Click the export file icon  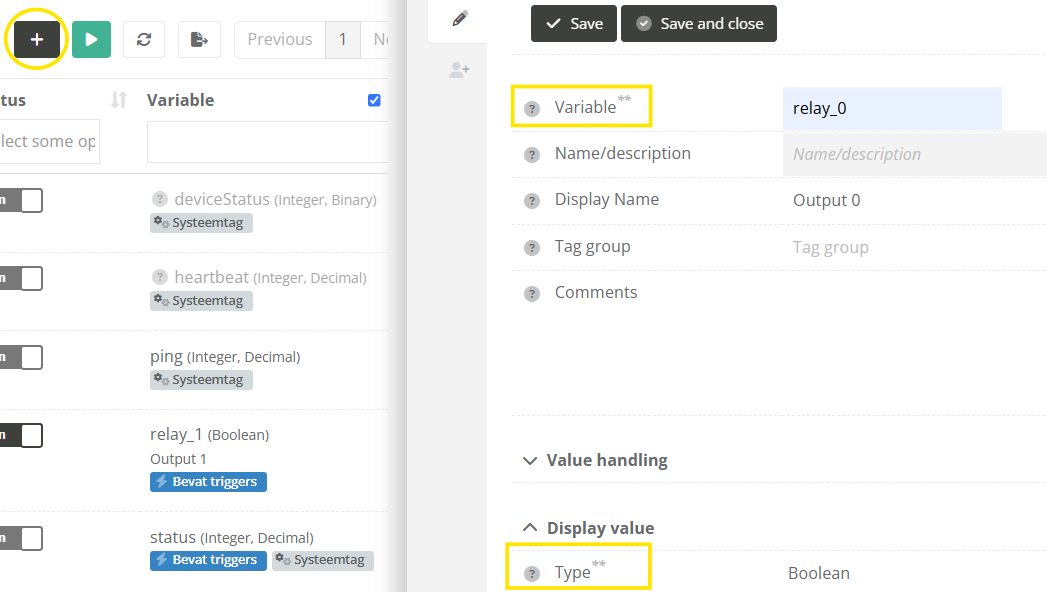pyautogui.click(x=199, y=40)
